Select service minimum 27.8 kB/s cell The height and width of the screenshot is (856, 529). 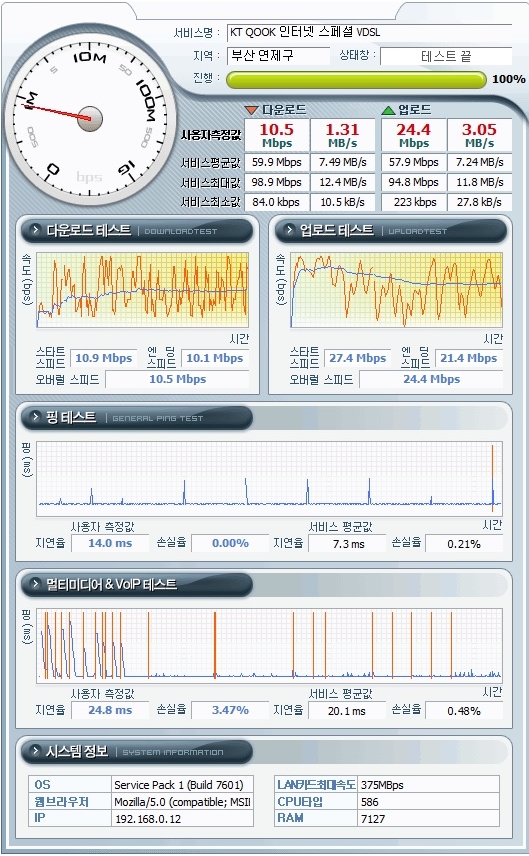(479, 202)
